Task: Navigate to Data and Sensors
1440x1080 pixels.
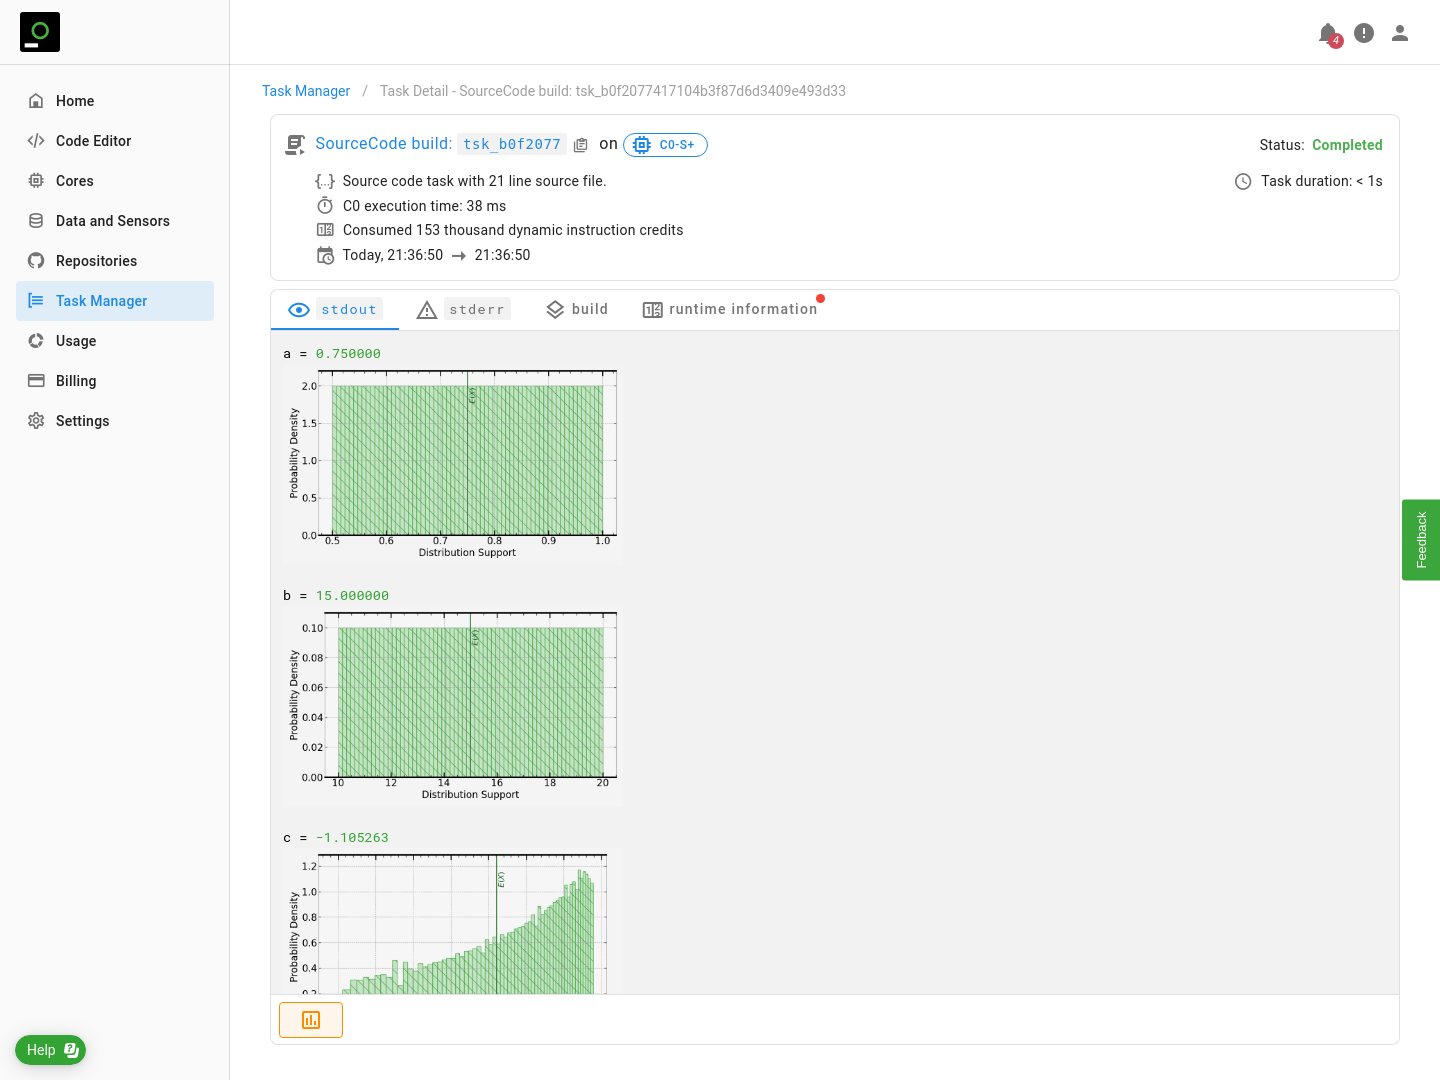Action: (x=112, y=221)
